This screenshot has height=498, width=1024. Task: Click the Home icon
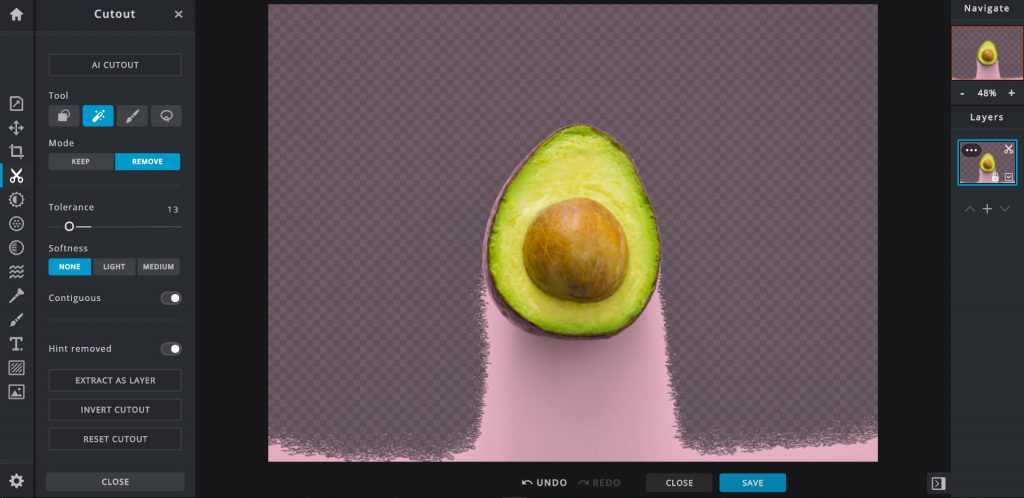pos(16,15)
